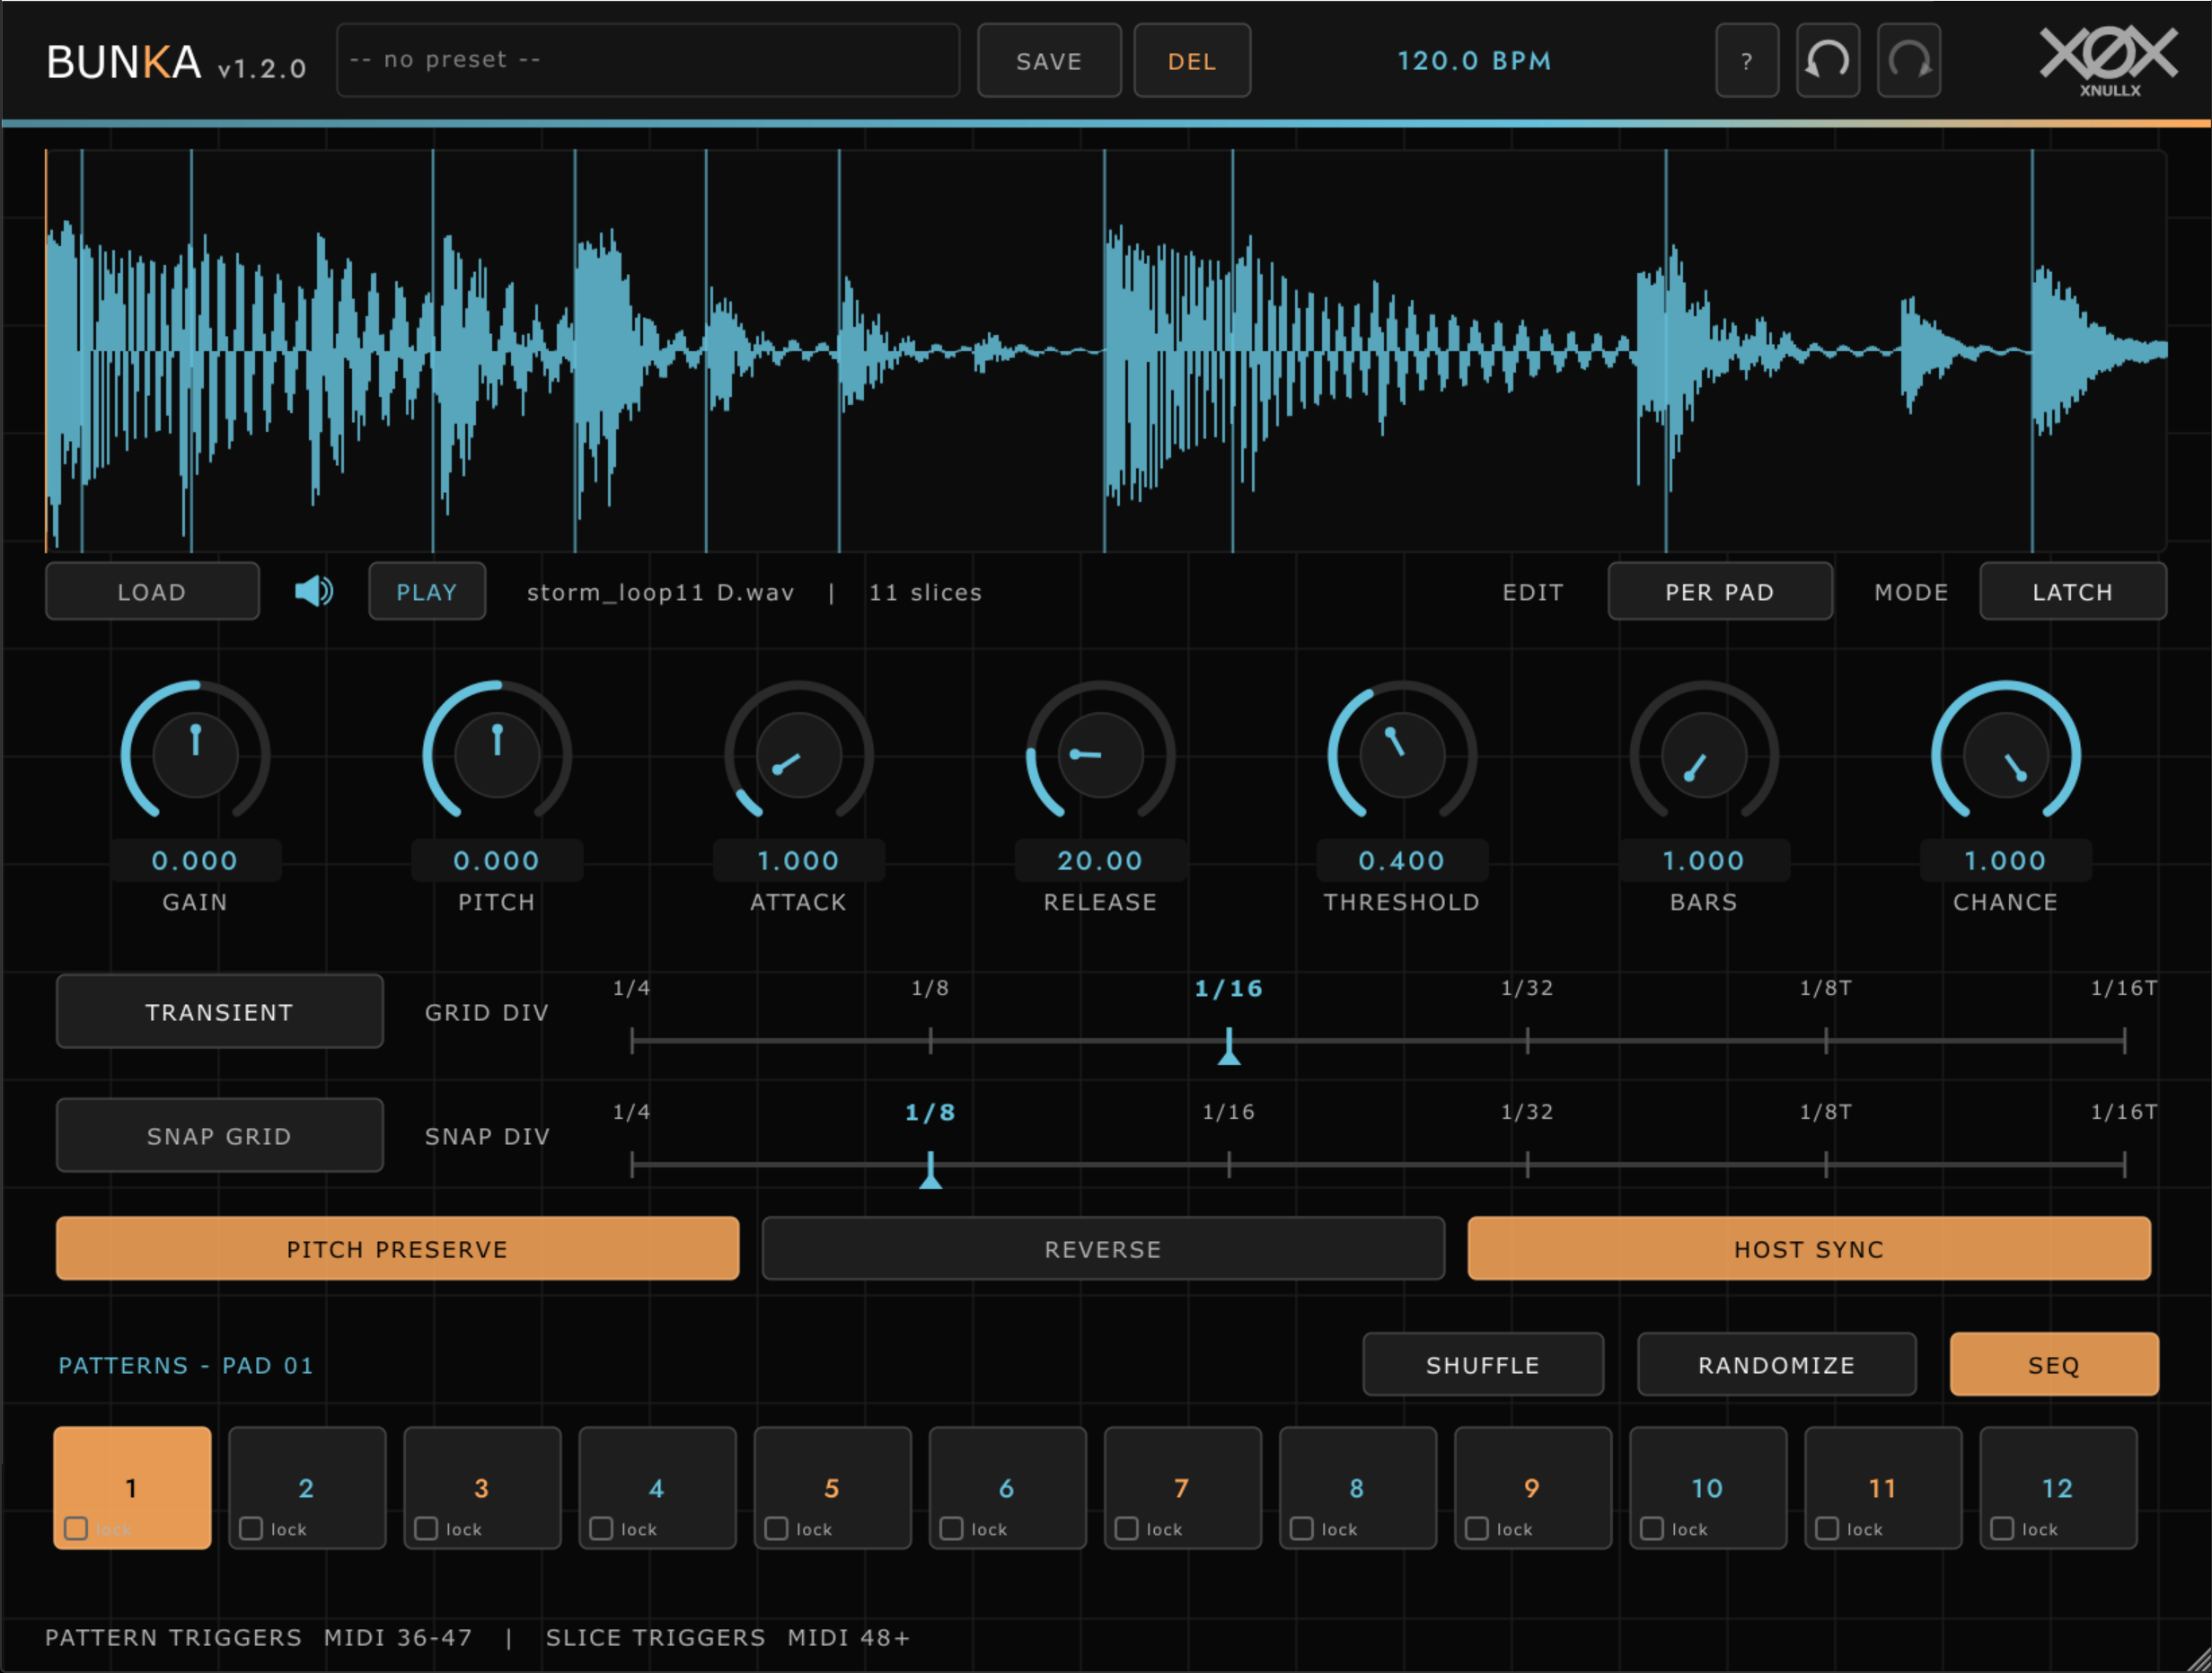2212x1673 pixels.
Task: Click the 120.0 BPM tempo display
Action: click(1474, 61)
